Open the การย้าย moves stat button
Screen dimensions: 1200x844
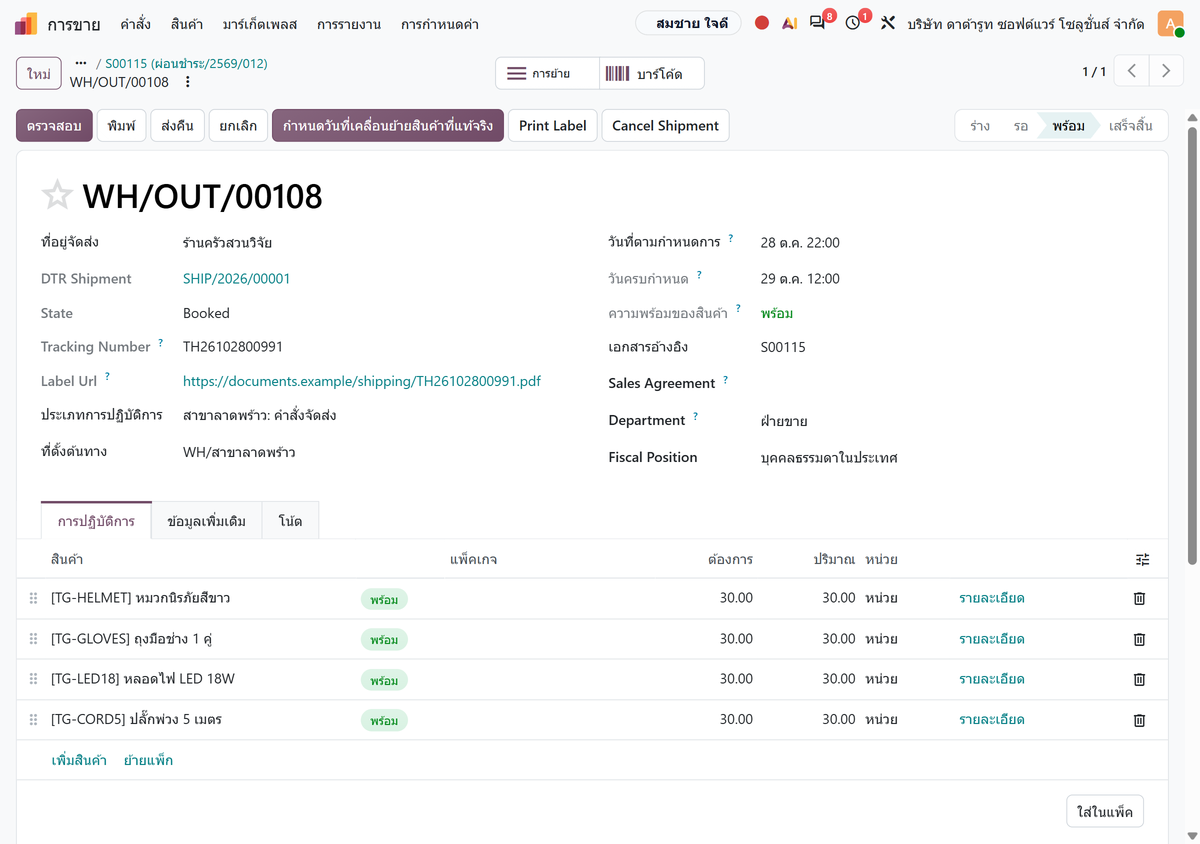[547, 73]
